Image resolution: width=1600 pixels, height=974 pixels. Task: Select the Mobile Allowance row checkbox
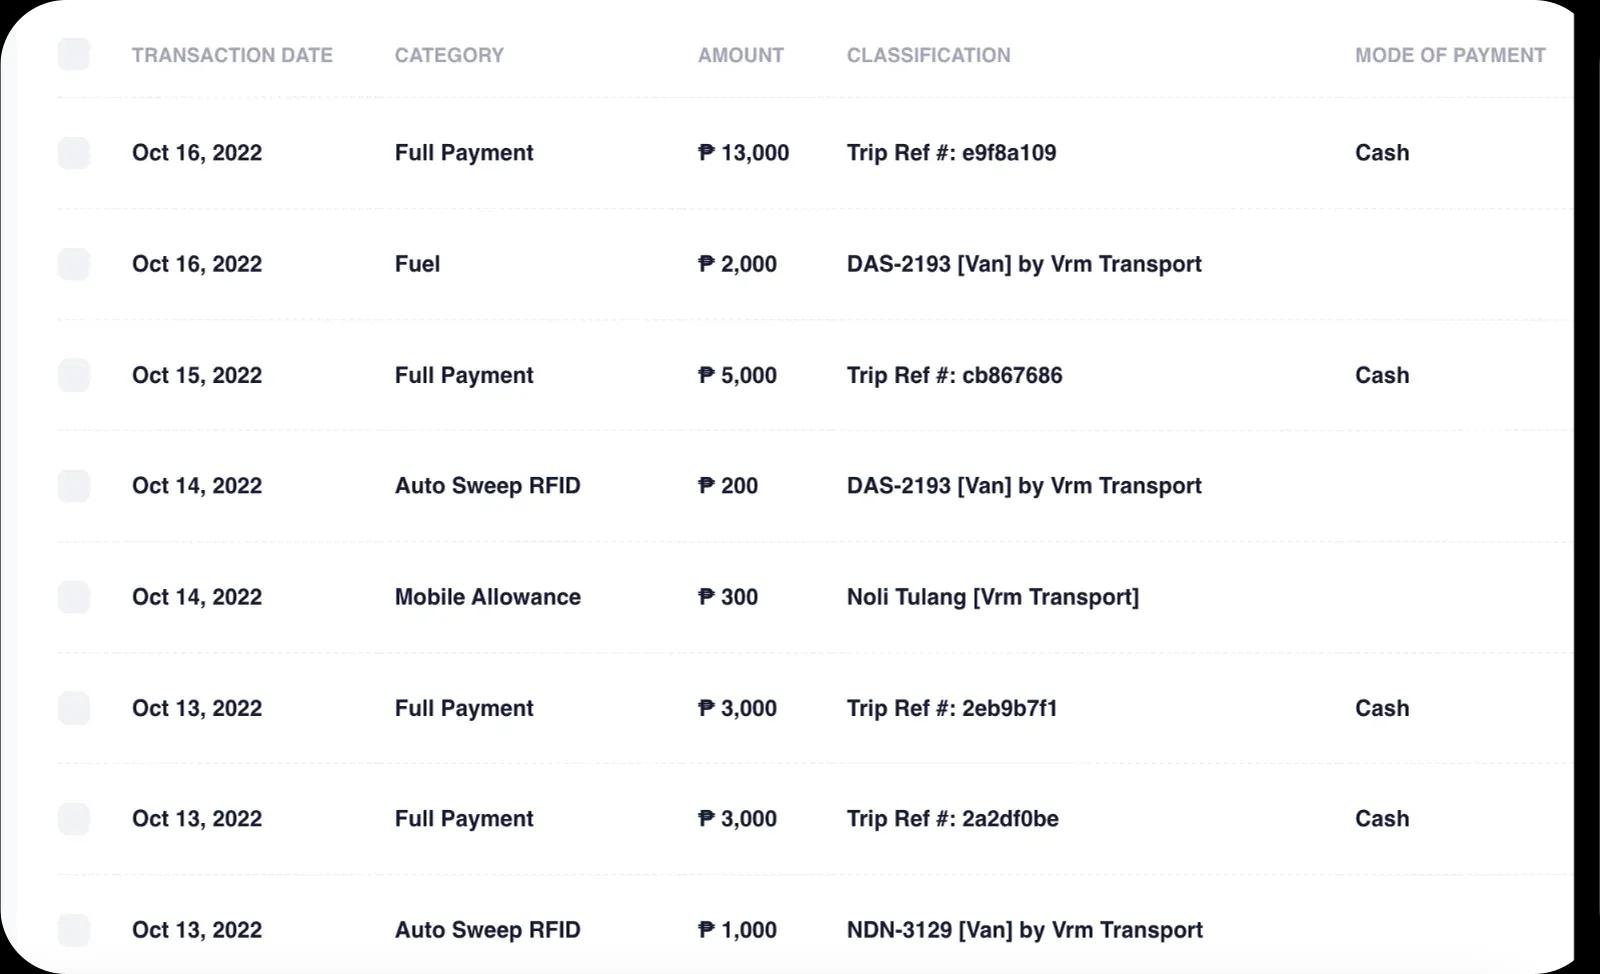pyautogui.click(x=74, y=597)
